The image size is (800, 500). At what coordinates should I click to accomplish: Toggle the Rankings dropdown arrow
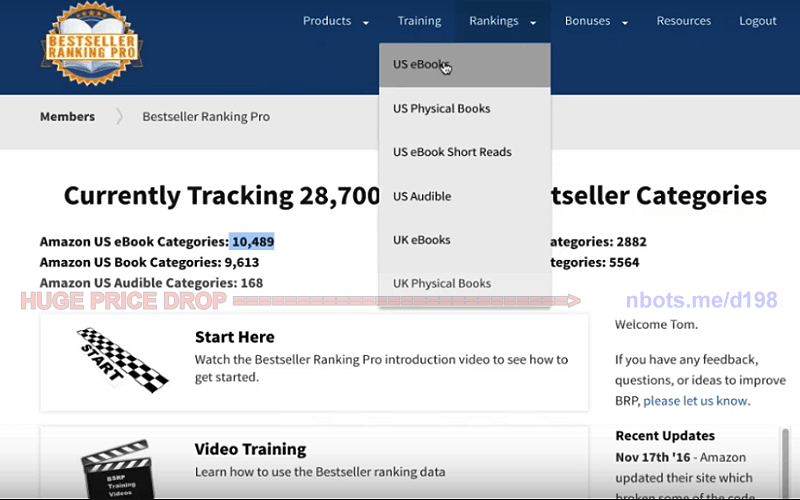[533, 22]
